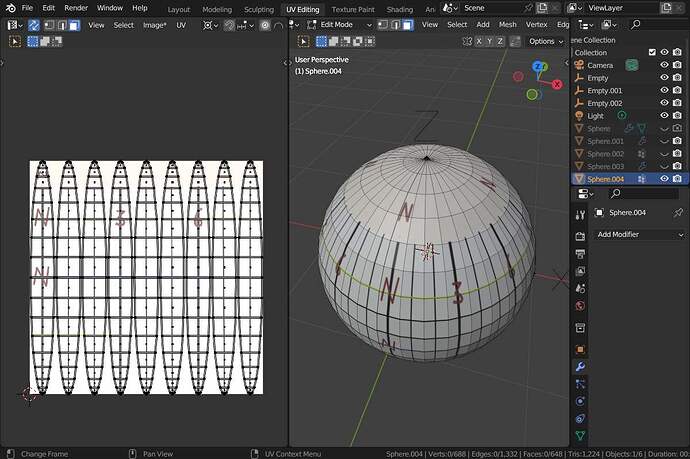Screen dimensions: 690x459
Task: Open the UV menu in UV editor
Action: (181, 25)
